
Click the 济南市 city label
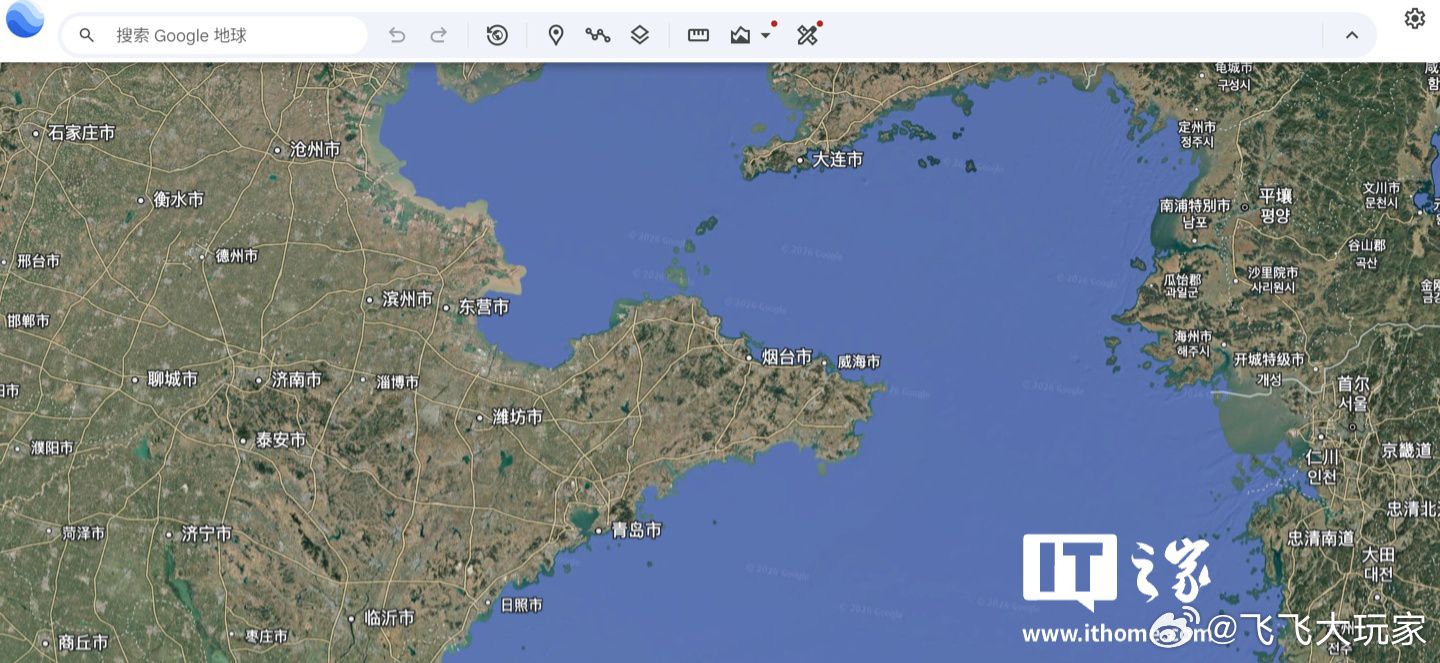point(296,380)
